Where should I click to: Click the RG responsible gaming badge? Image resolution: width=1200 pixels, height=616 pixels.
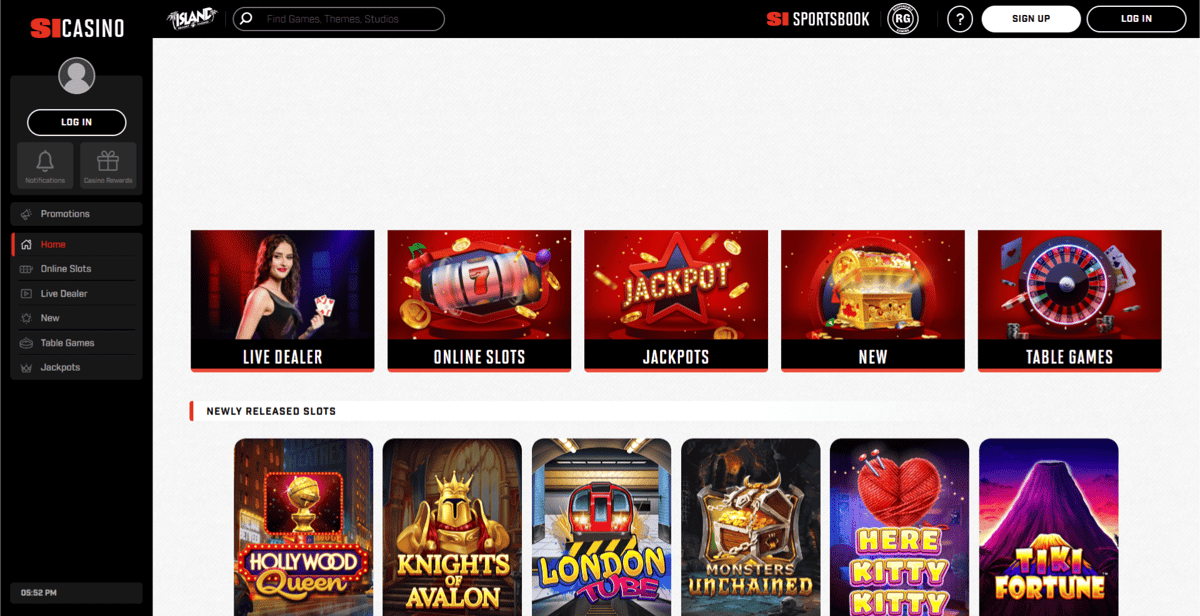(x=903, y=19)
